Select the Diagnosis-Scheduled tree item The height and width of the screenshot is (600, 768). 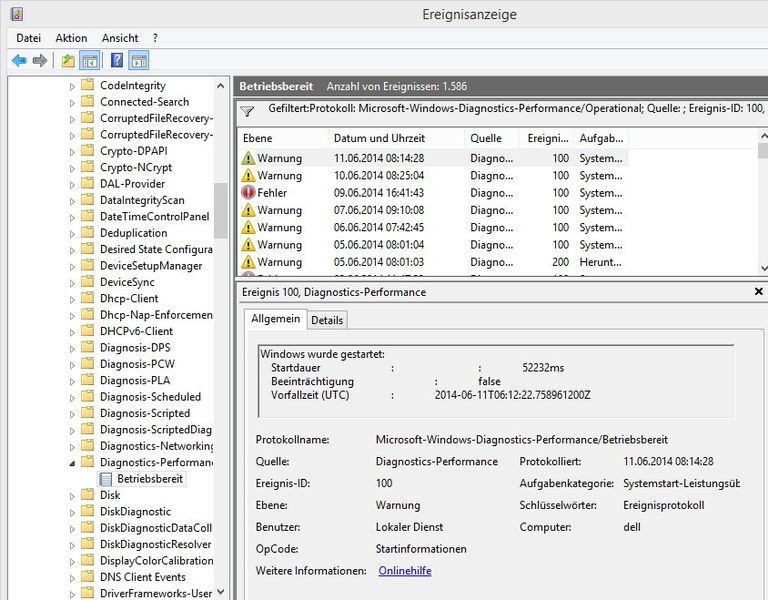[x=150, y=397]
